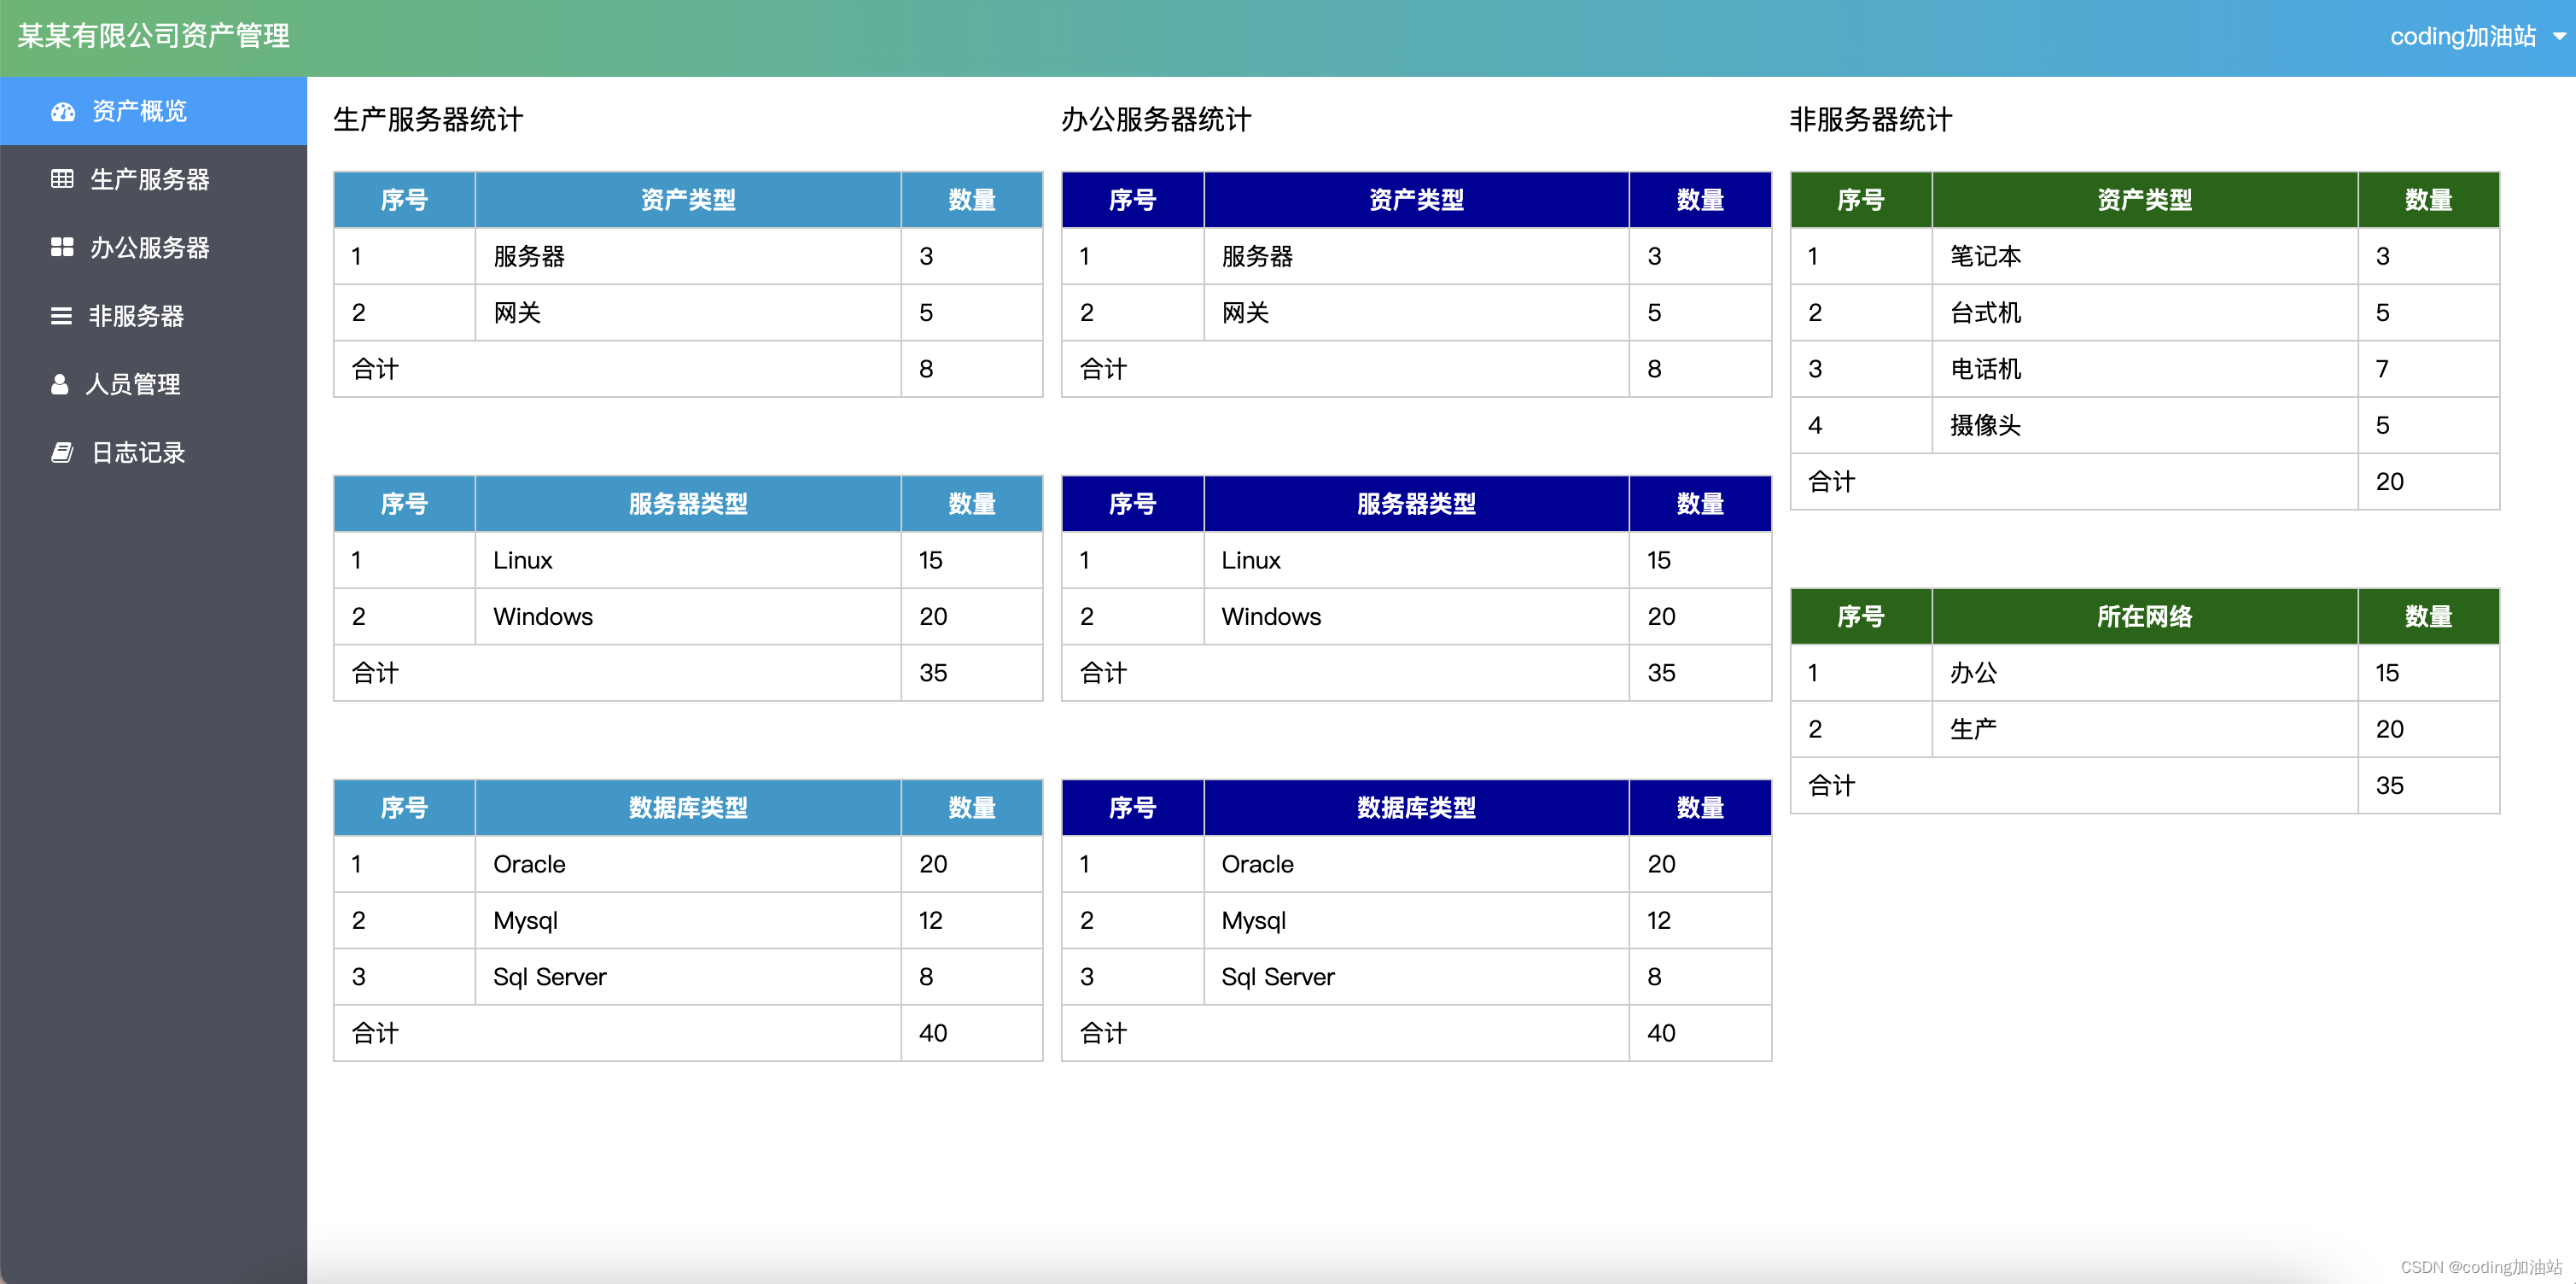Click the light blue 数据库类型 header

tap(688, 808)
